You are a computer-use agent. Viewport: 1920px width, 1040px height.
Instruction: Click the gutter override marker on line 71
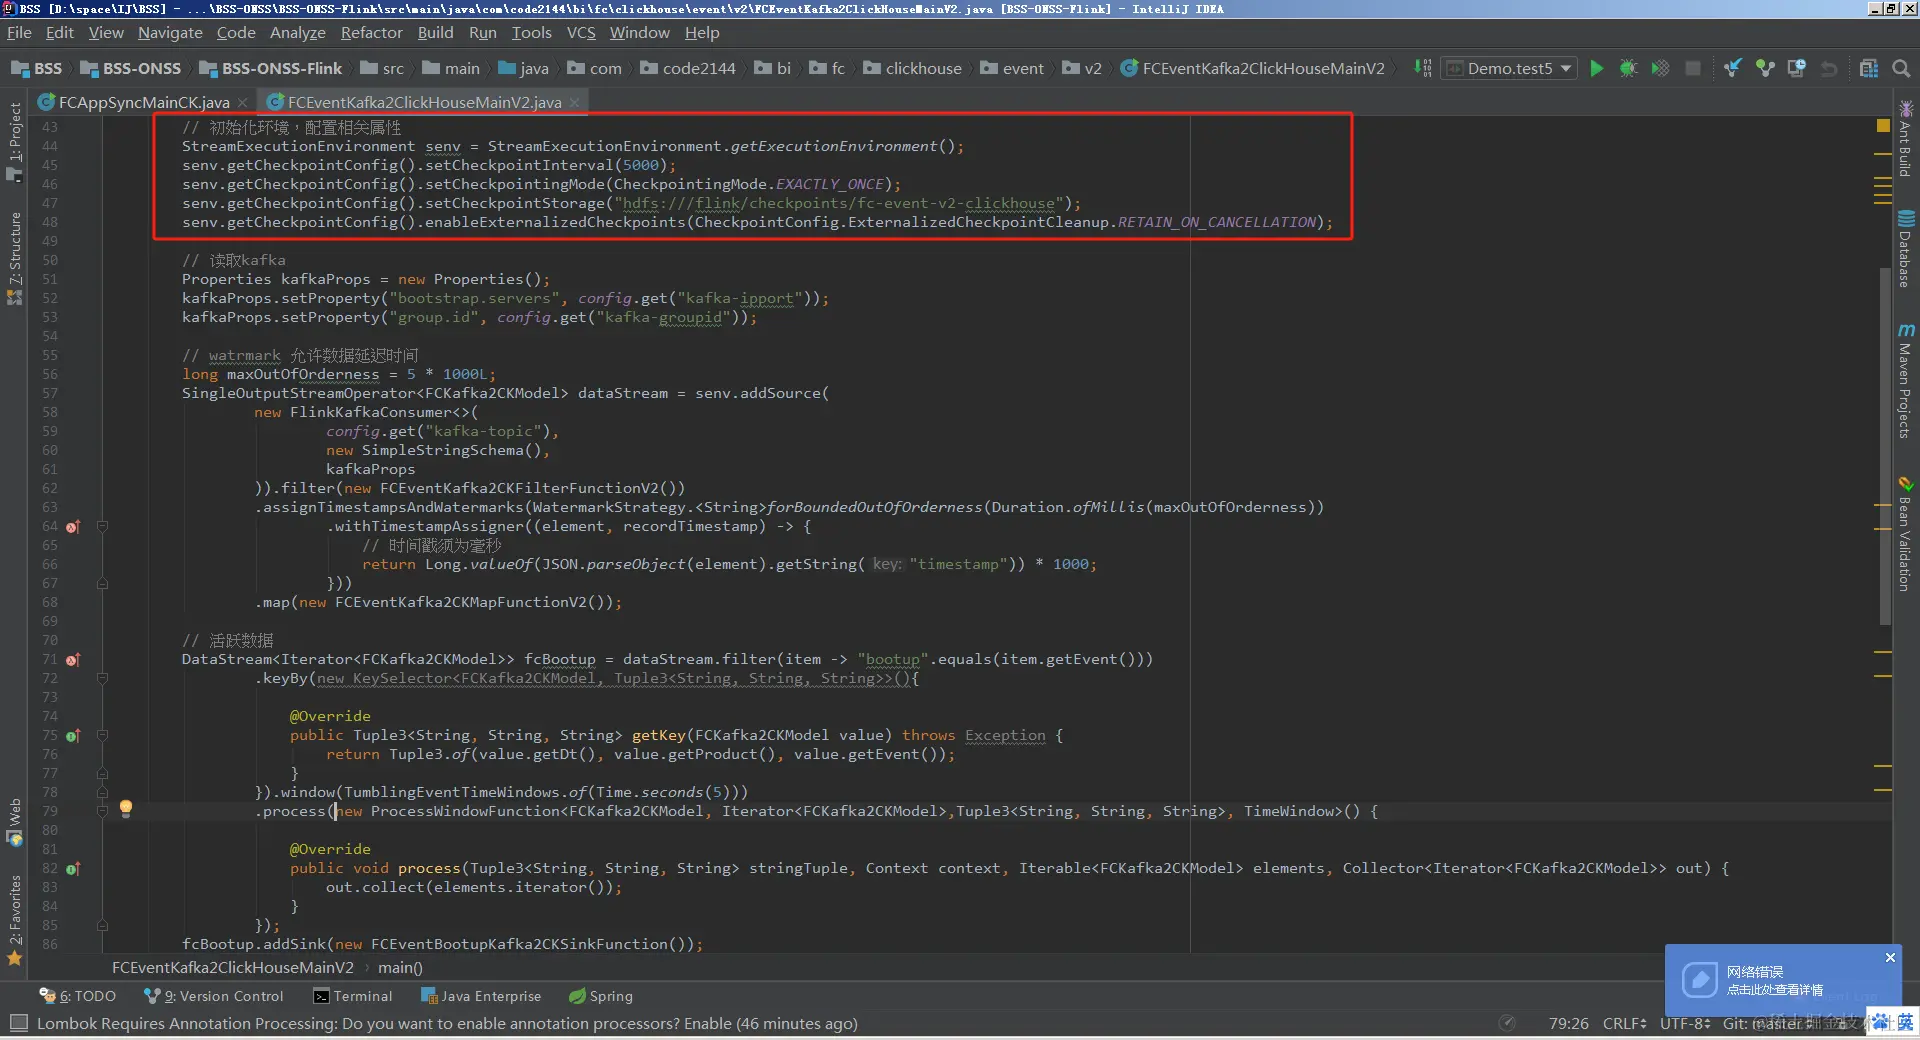[73, 659]
